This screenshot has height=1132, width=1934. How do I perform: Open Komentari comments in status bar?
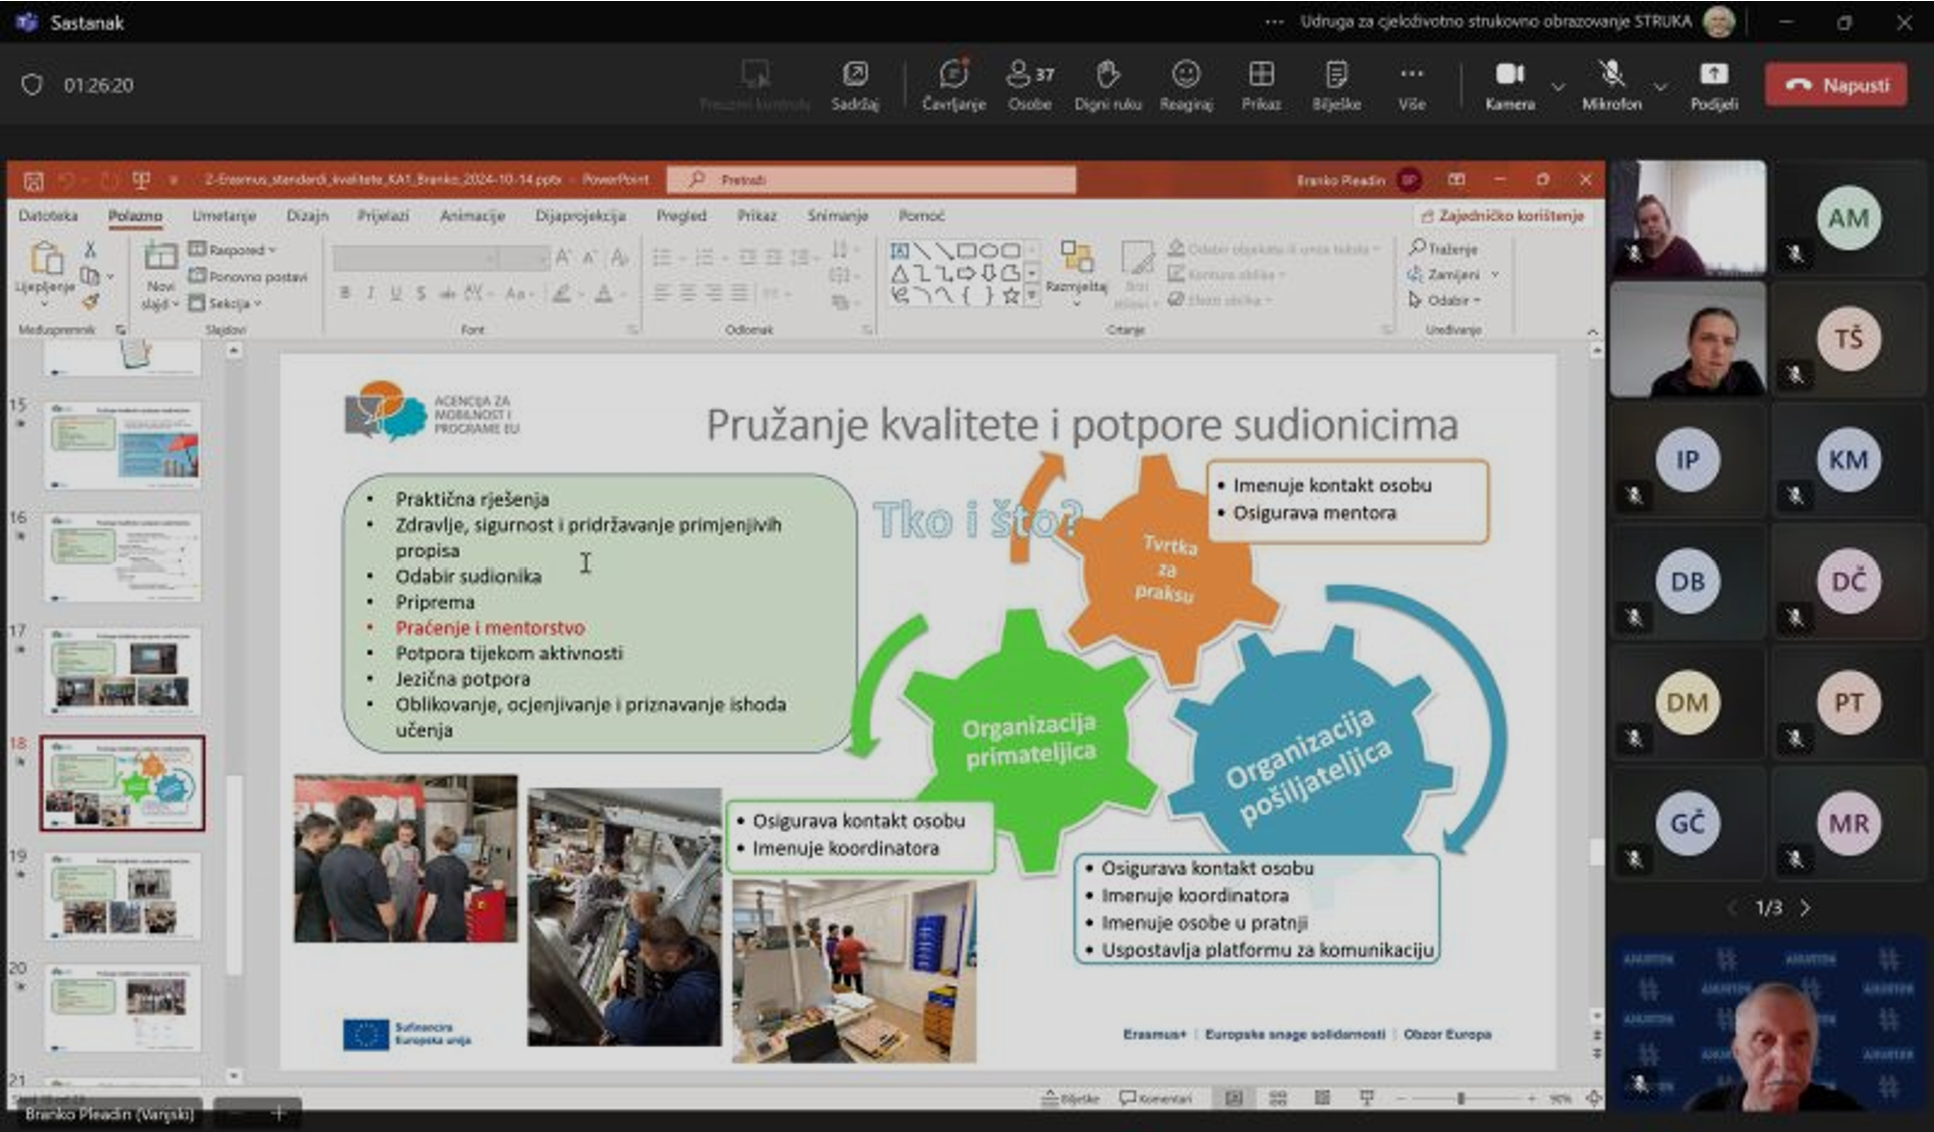(x=1156, y=1098)
